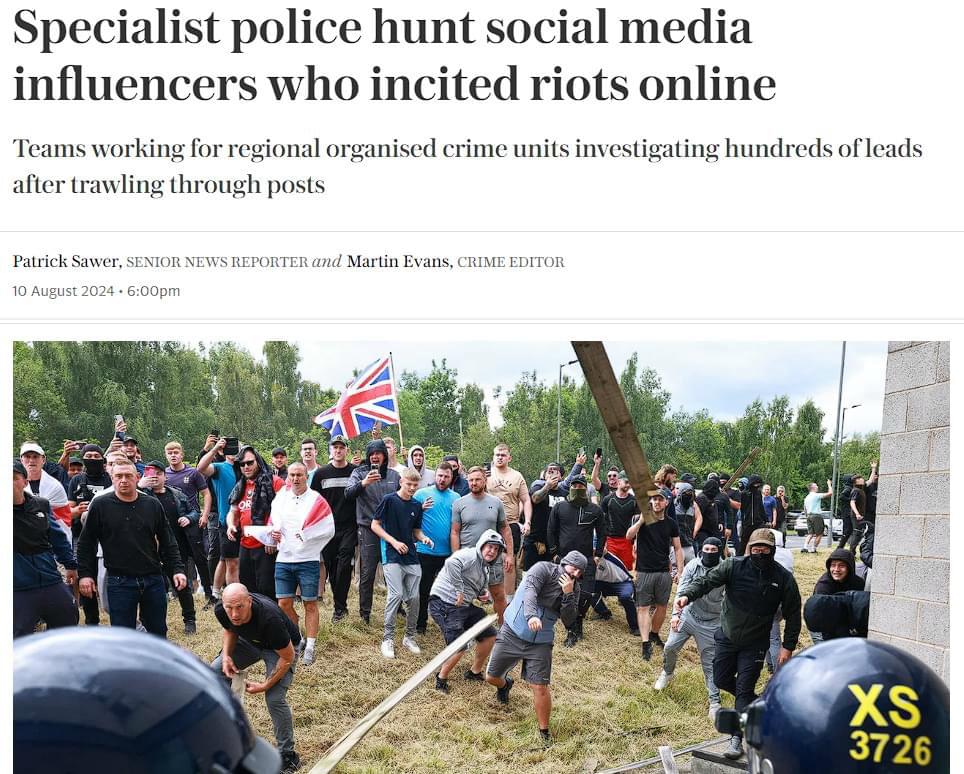Screen dimensions: 964x774
Task: Click the word Specialist in the headline
Action: tap(116, 28)
